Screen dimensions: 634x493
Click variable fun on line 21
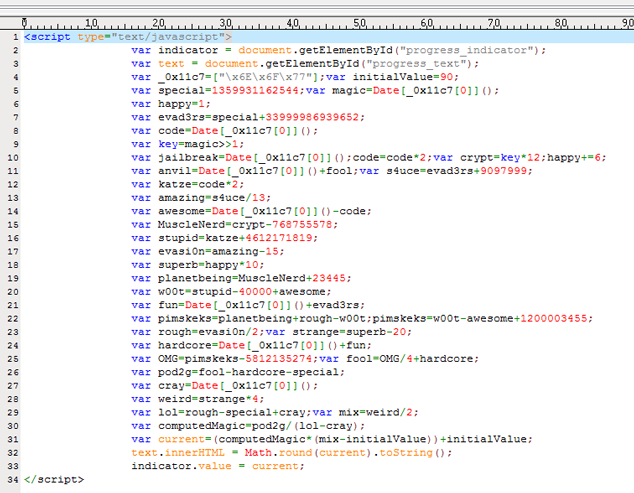(168, 305)
